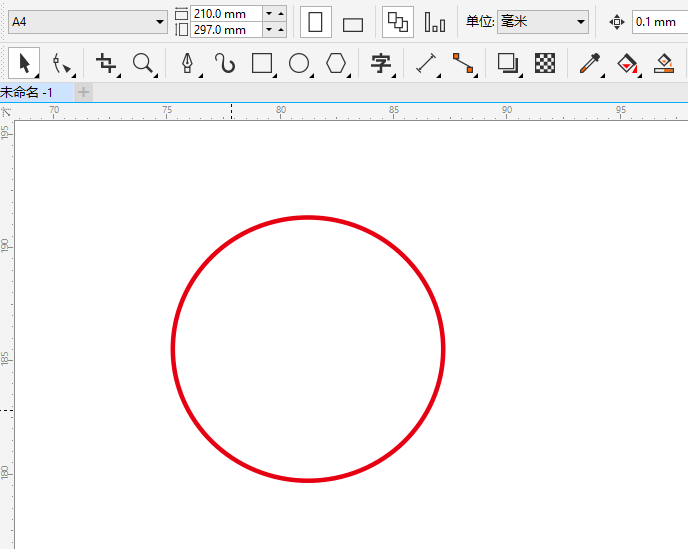Select the Rectangle tool

pos(262,63)
